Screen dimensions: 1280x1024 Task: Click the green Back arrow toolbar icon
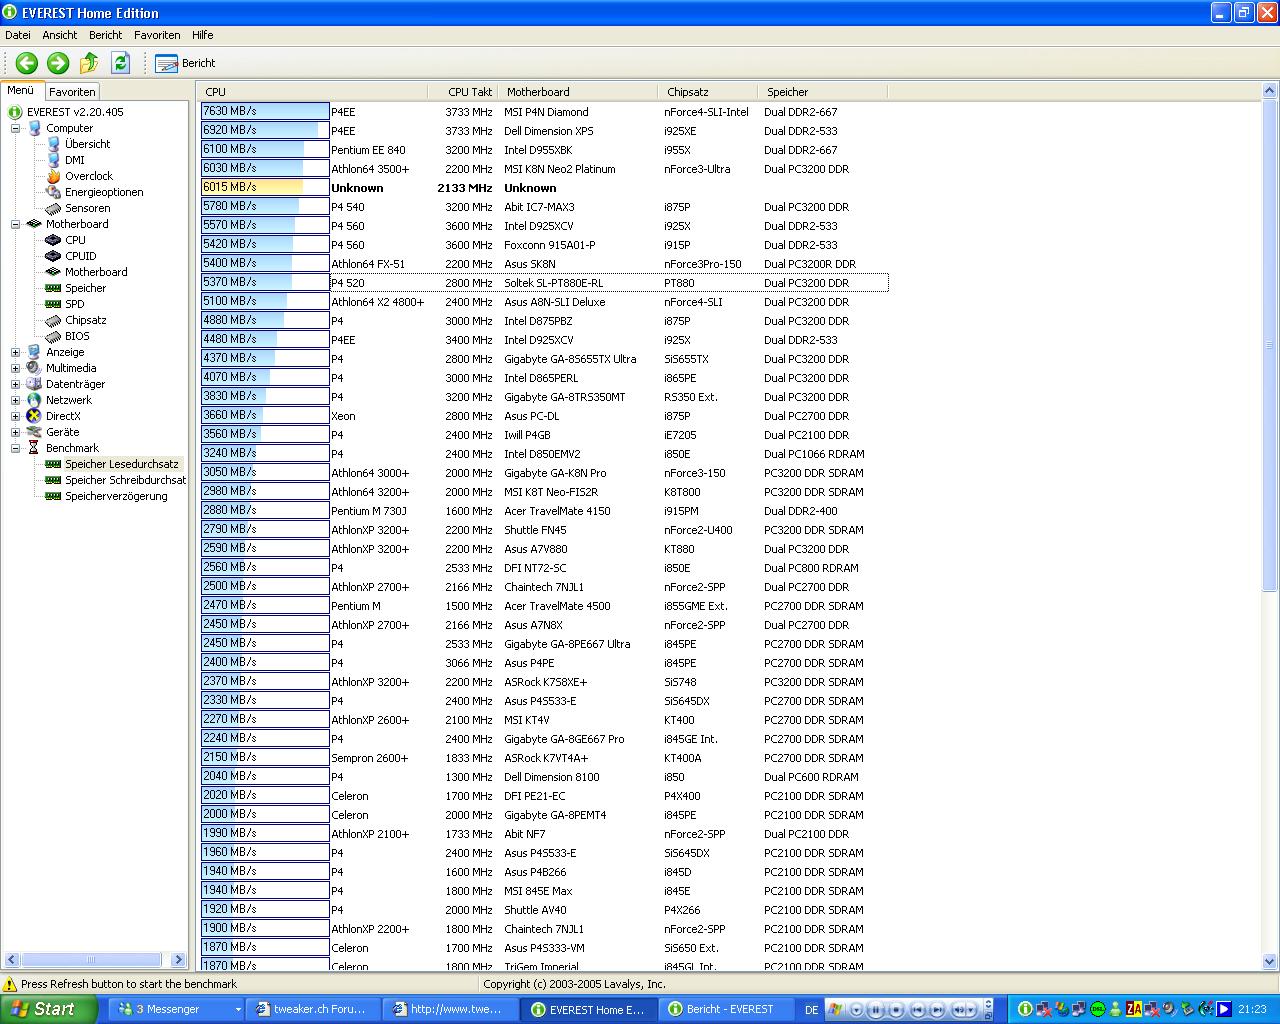[x=26, y=63]
